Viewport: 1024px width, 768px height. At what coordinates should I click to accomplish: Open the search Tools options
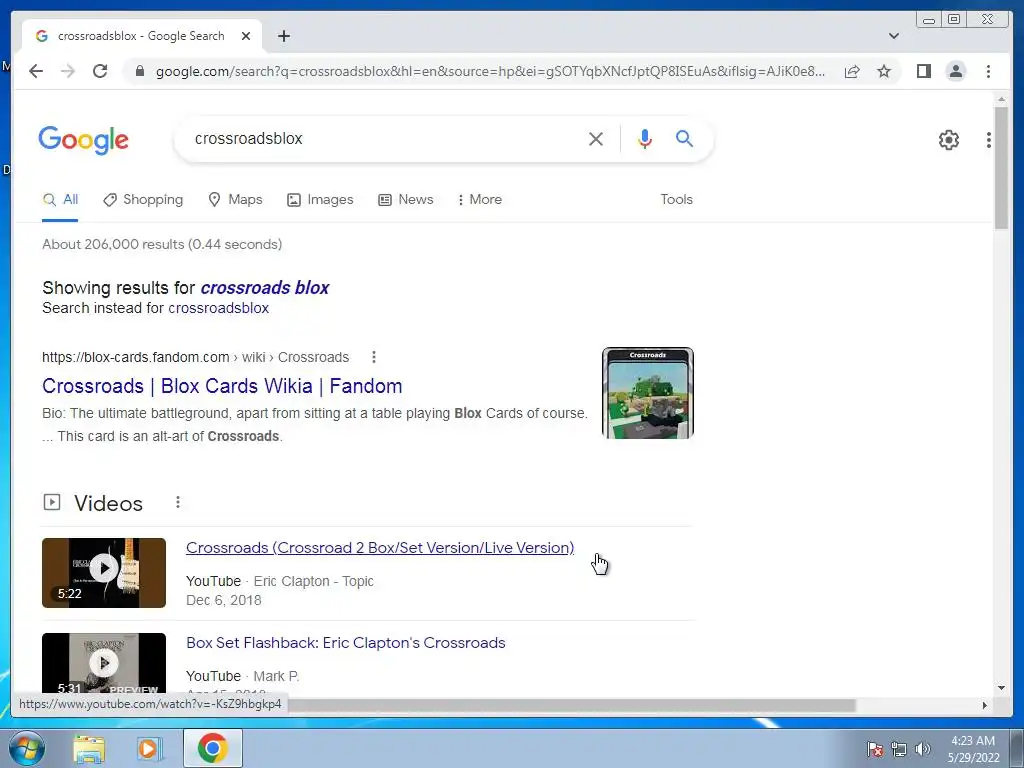pyautogui.click(x=676, y=199)
